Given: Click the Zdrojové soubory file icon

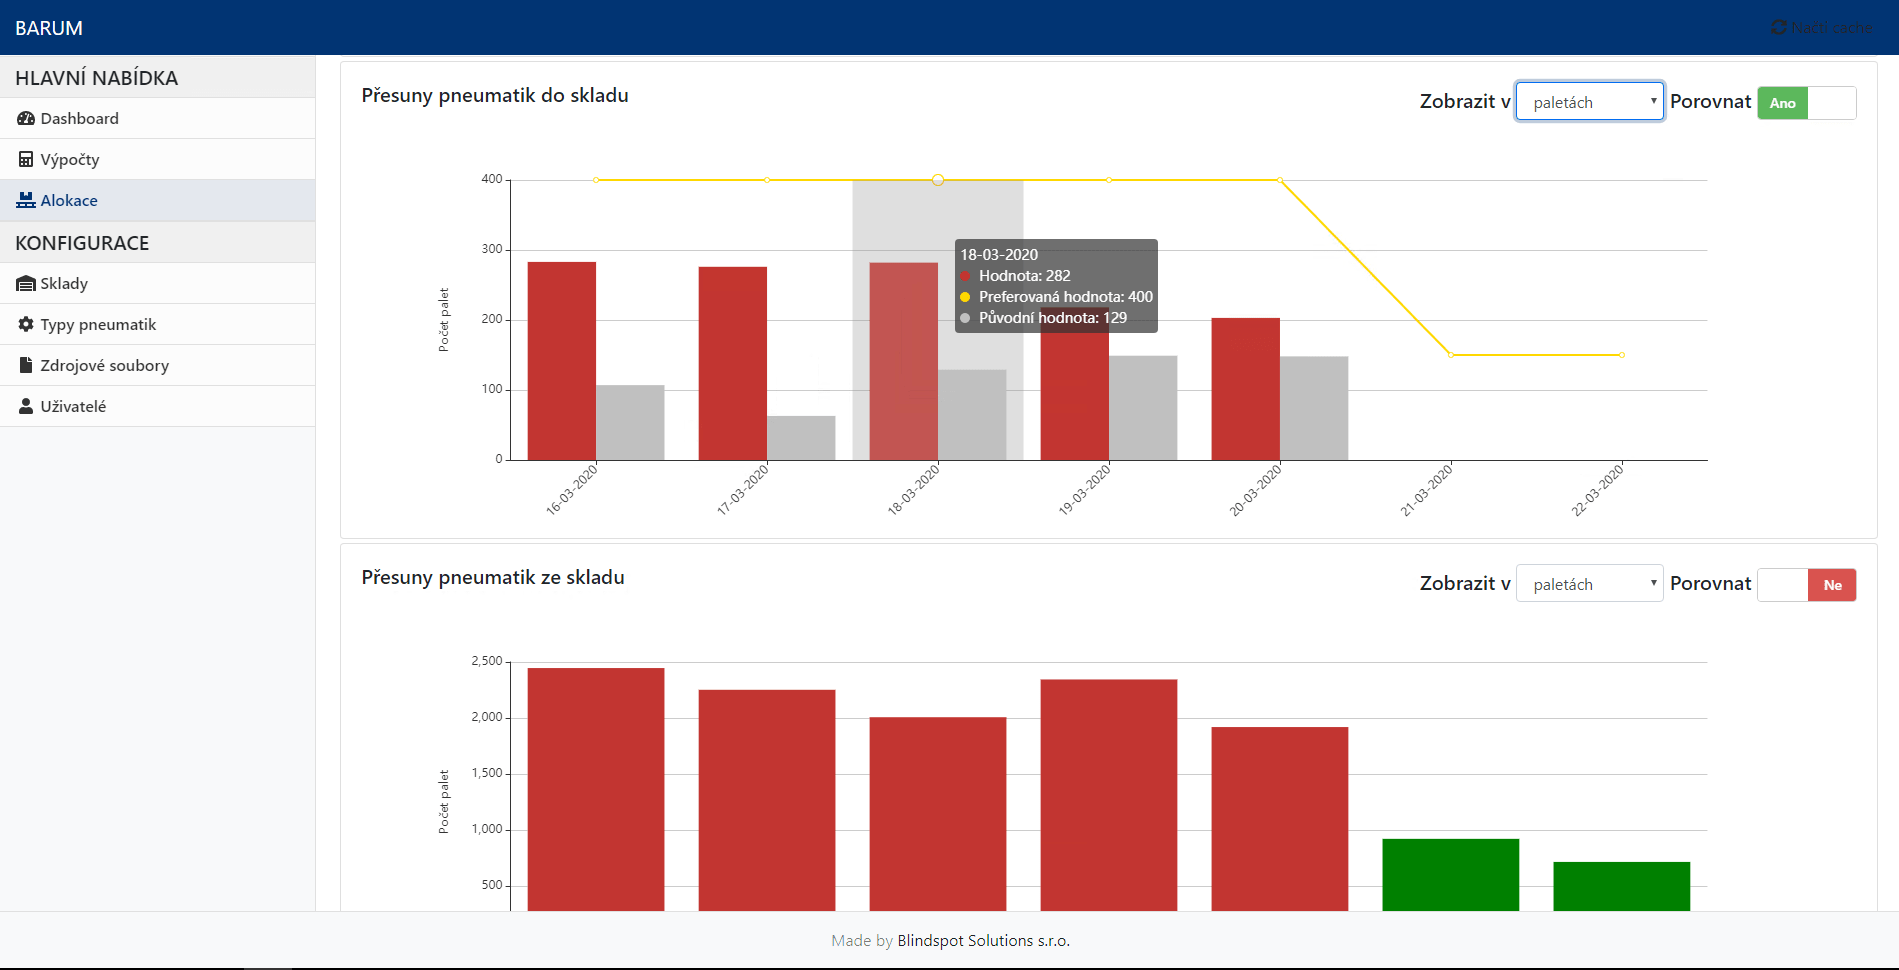Looking at the screenshot, I should (x=26, y=366).
